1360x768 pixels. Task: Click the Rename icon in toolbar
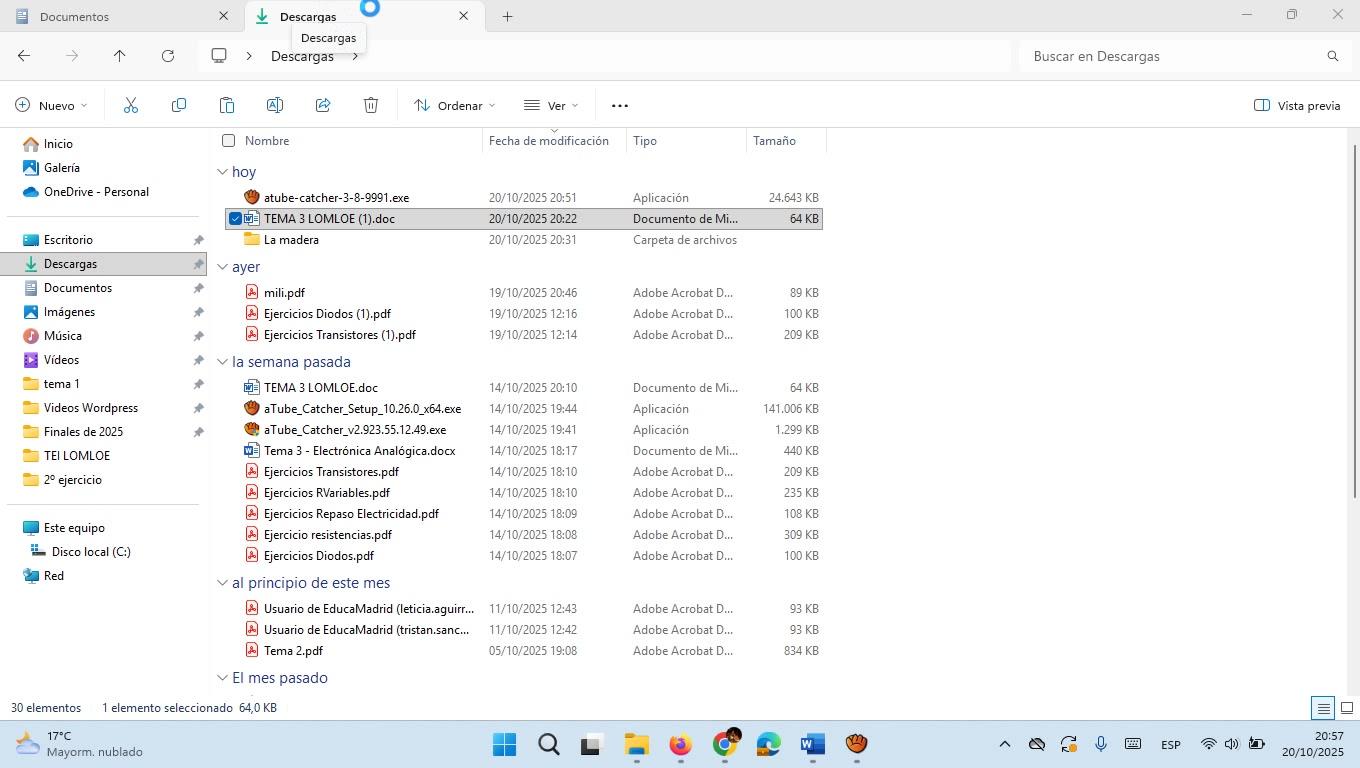[x=275, y=105]
